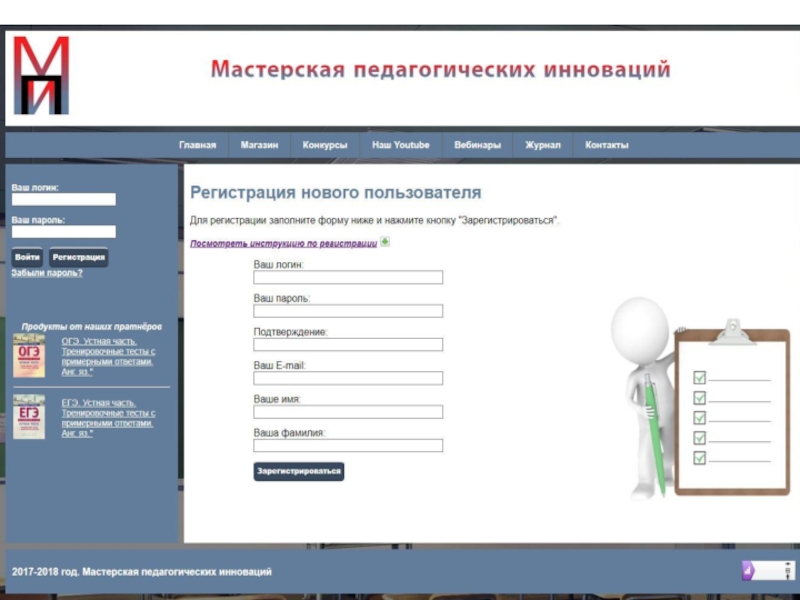Expand Посмотреть инструкцию по регистрации link
Viewport: 800px width, 600px height.
283,243
